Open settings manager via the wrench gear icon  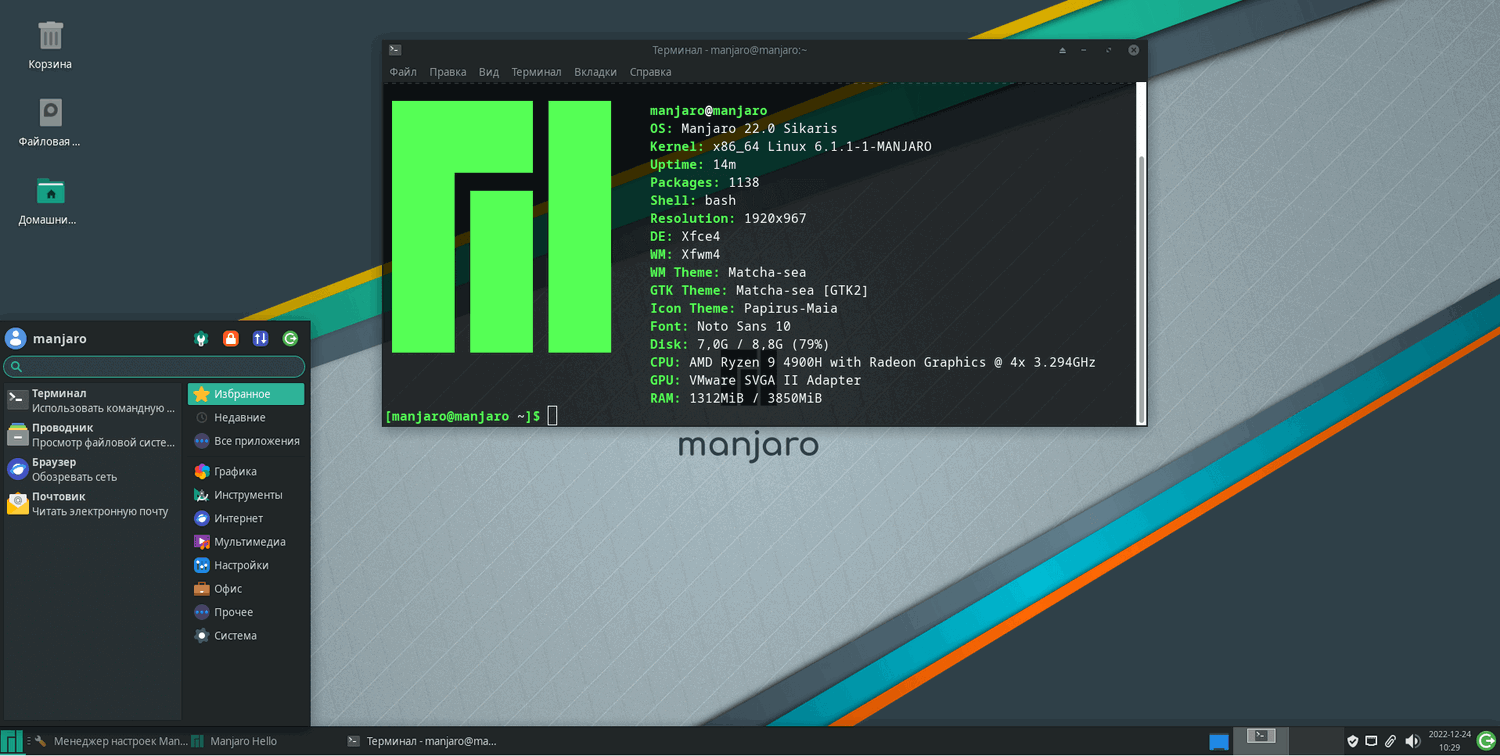(x=201, y=339)
